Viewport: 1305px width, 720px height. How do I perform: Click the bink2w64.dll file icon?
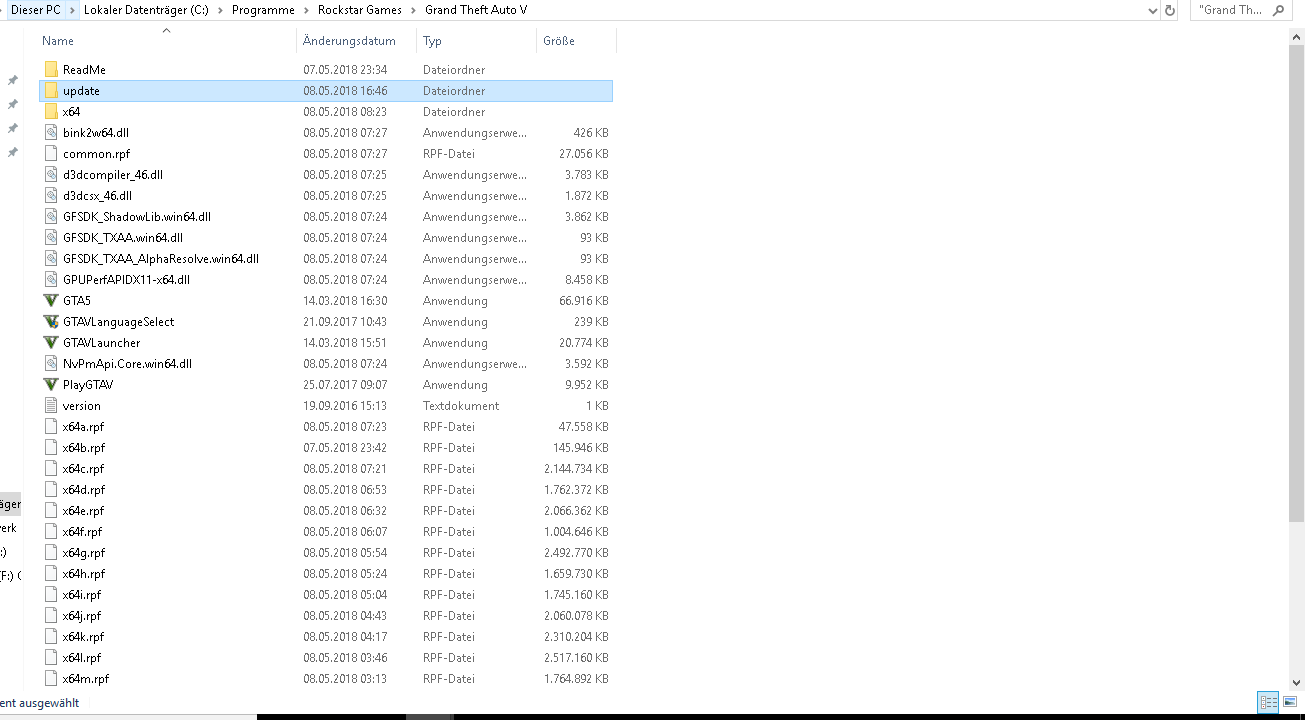click(52, 132)
